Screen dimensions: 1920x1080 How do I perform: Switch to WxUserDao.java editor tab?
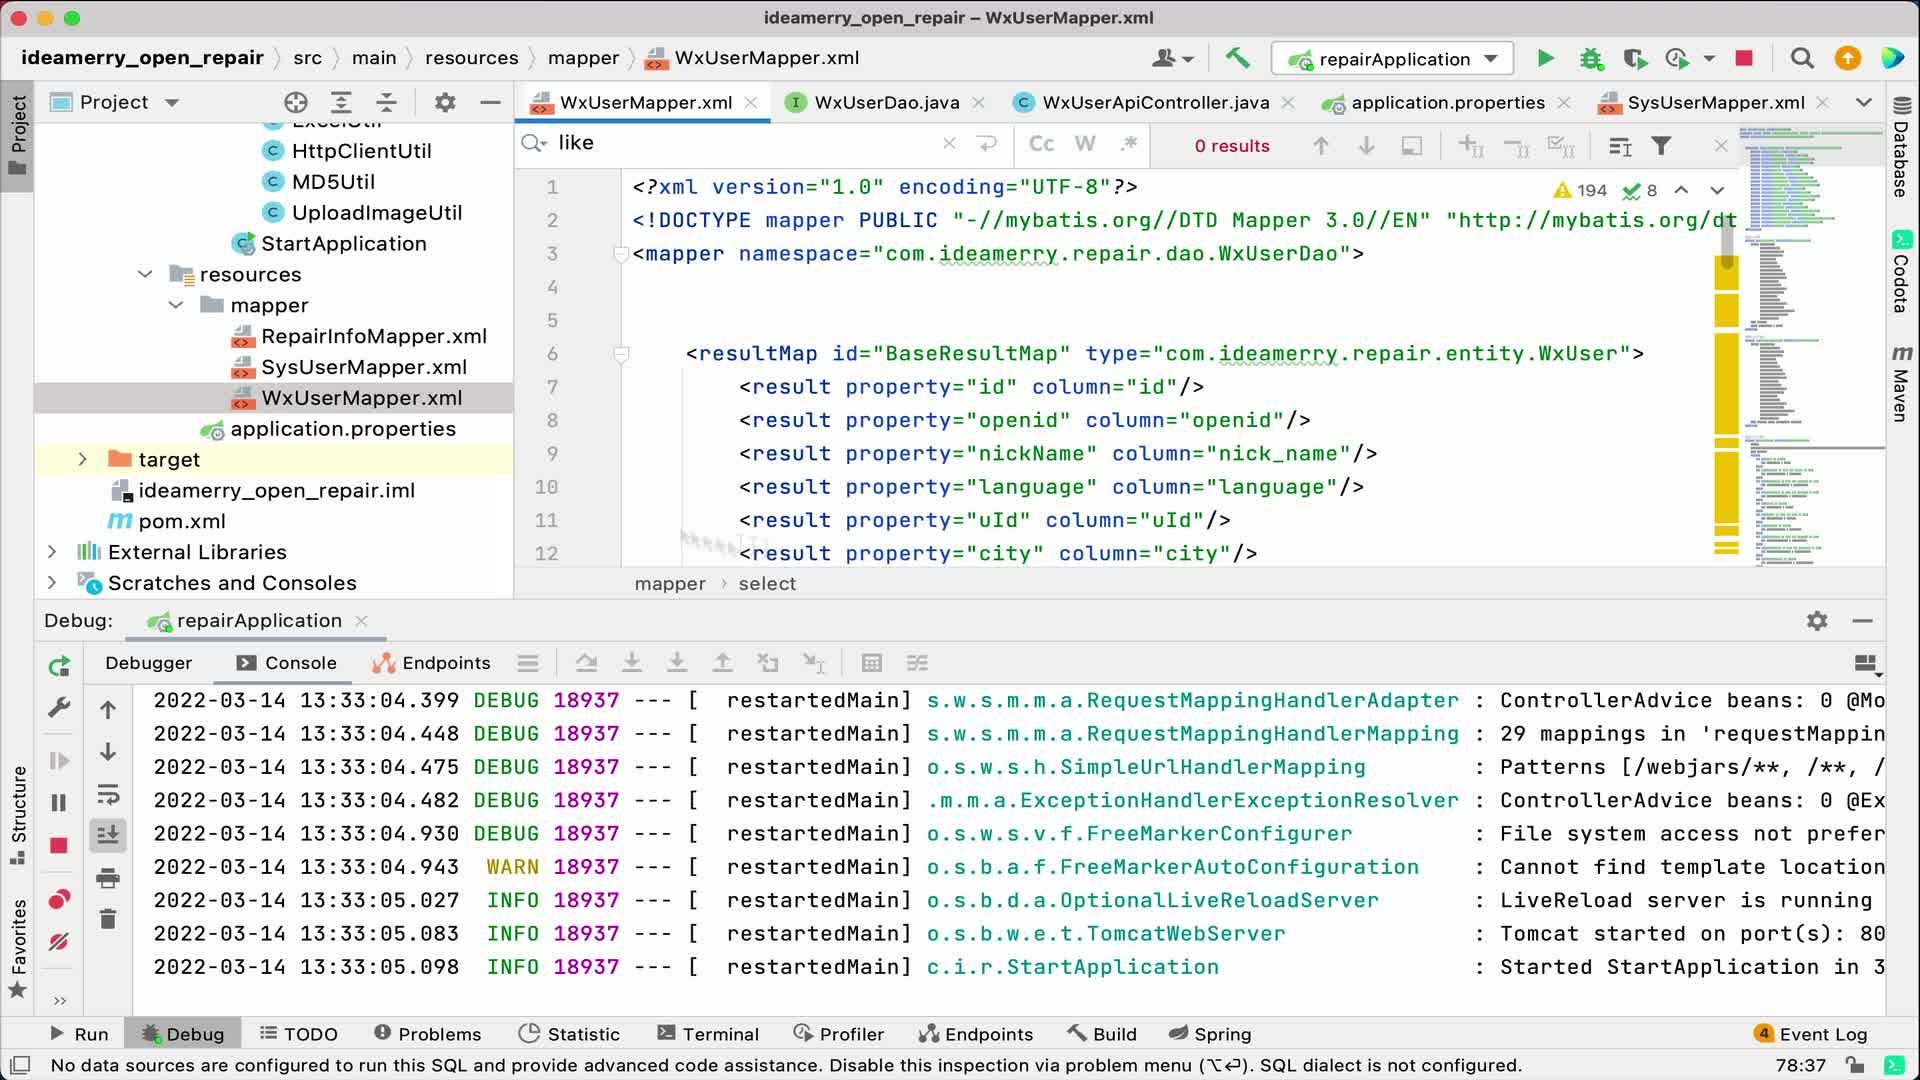pos(886,102)
